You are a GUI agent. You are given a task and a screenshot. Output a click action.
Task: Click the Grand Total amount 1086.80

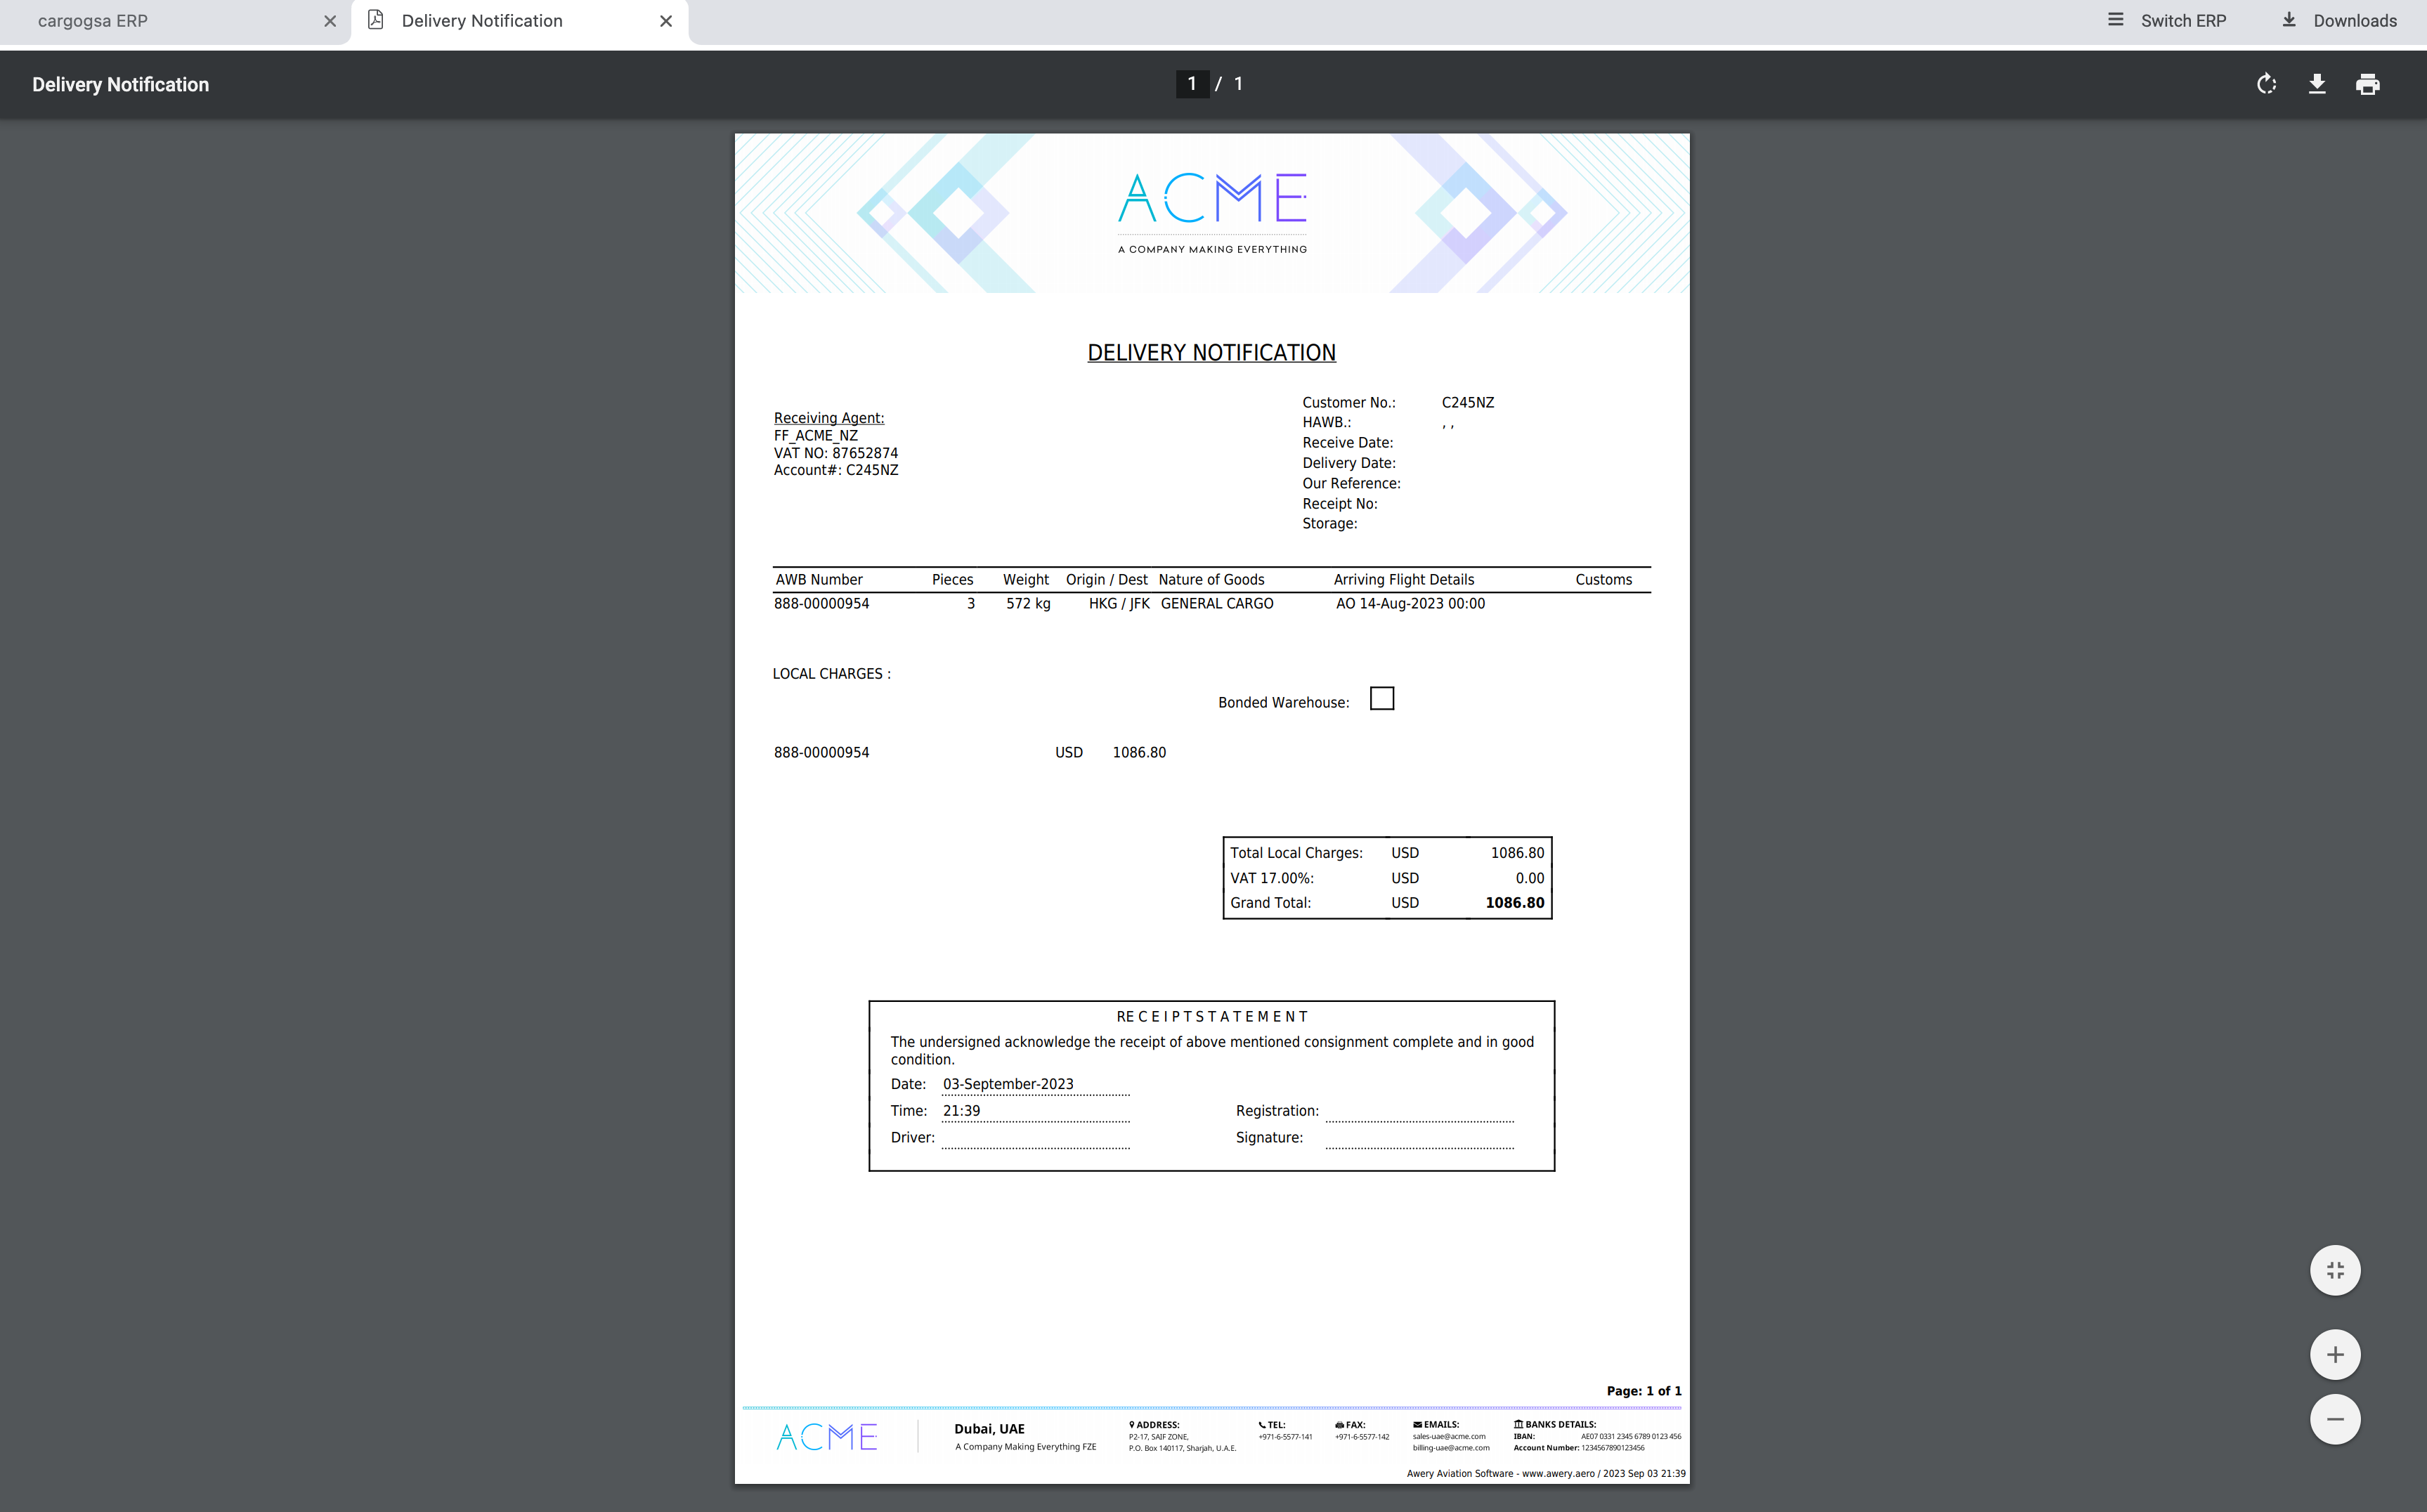click(1514, 903)
